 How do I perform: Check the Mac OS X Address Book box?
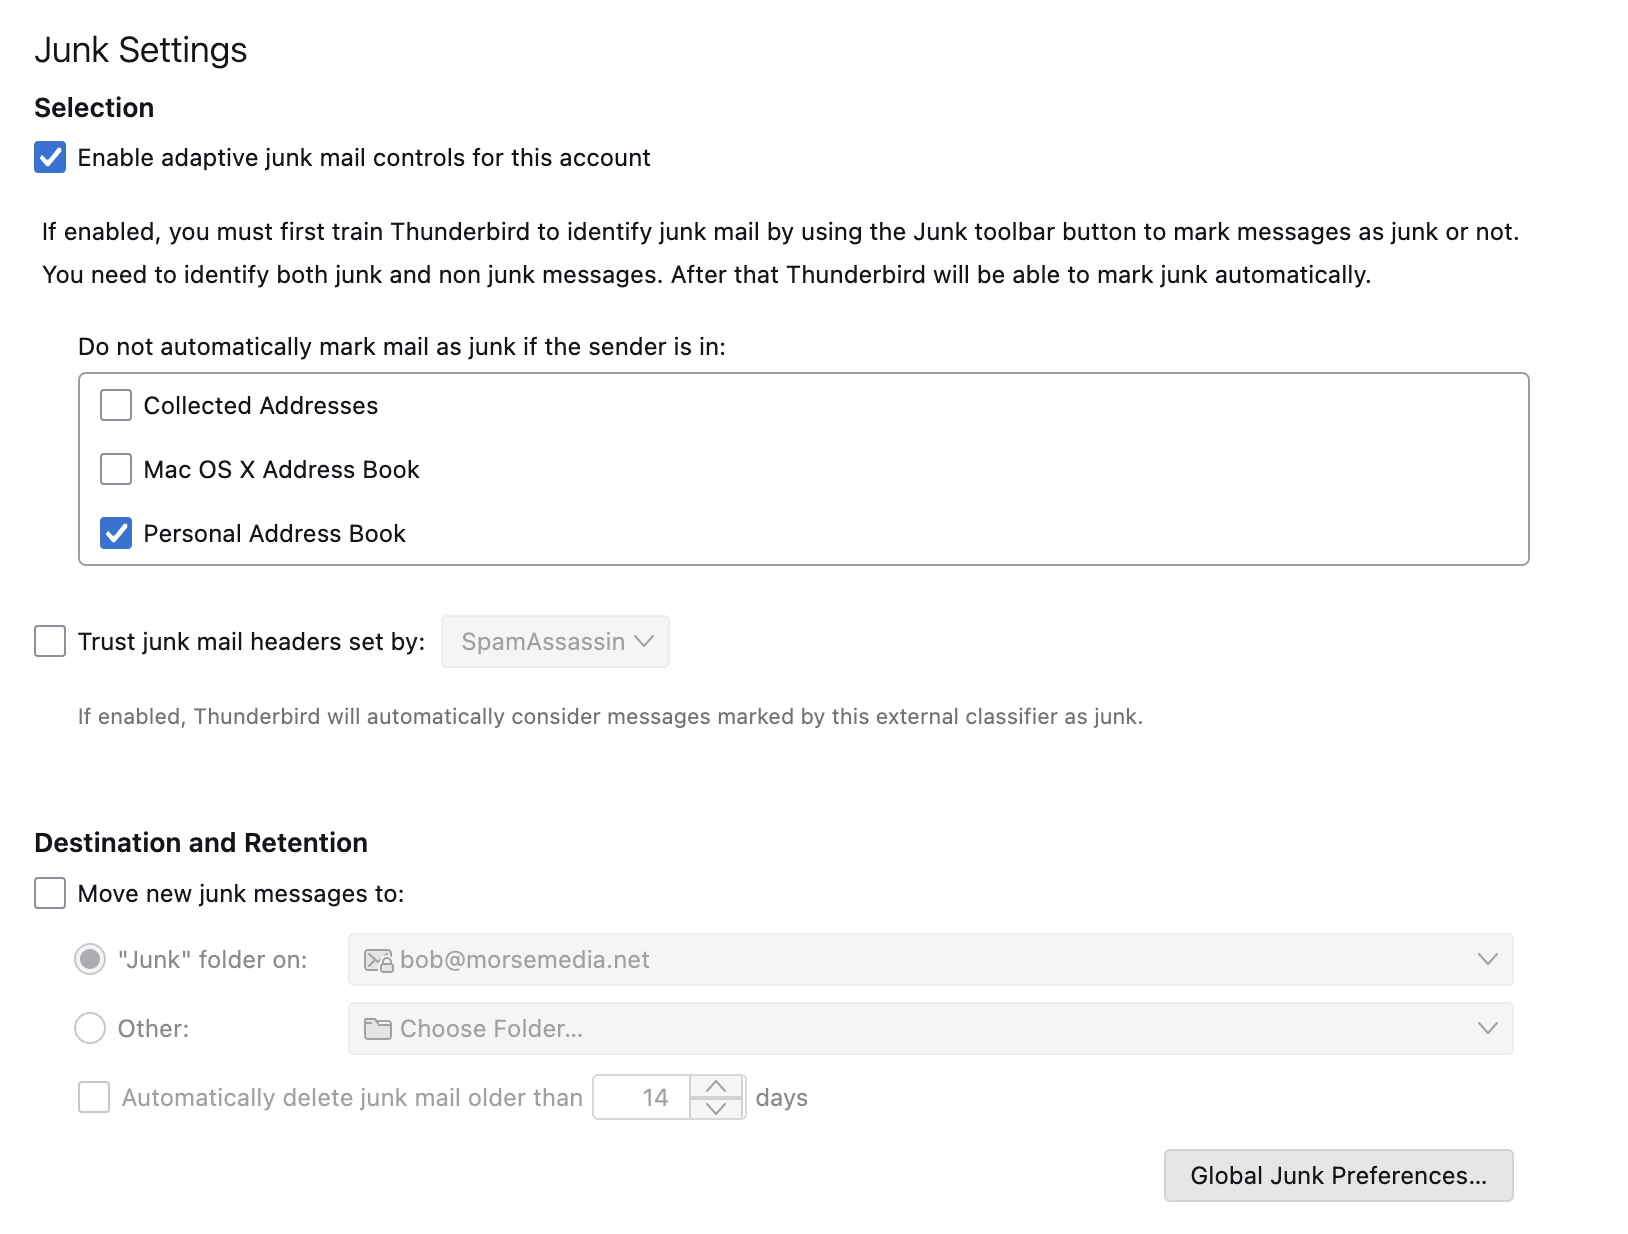(x=116, y=469)
